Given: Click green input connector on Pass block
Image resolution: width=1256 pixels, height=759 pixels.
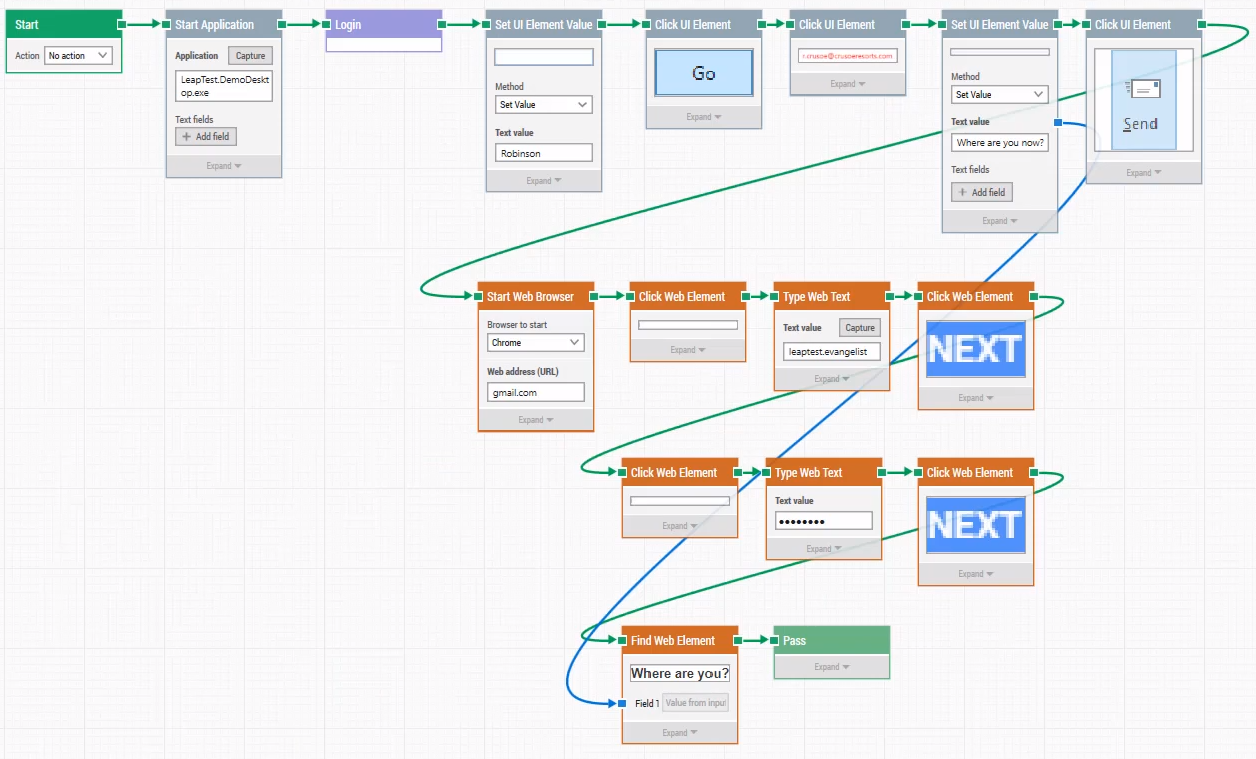Looking at the screenshot, I should click(x=774, y=640).
